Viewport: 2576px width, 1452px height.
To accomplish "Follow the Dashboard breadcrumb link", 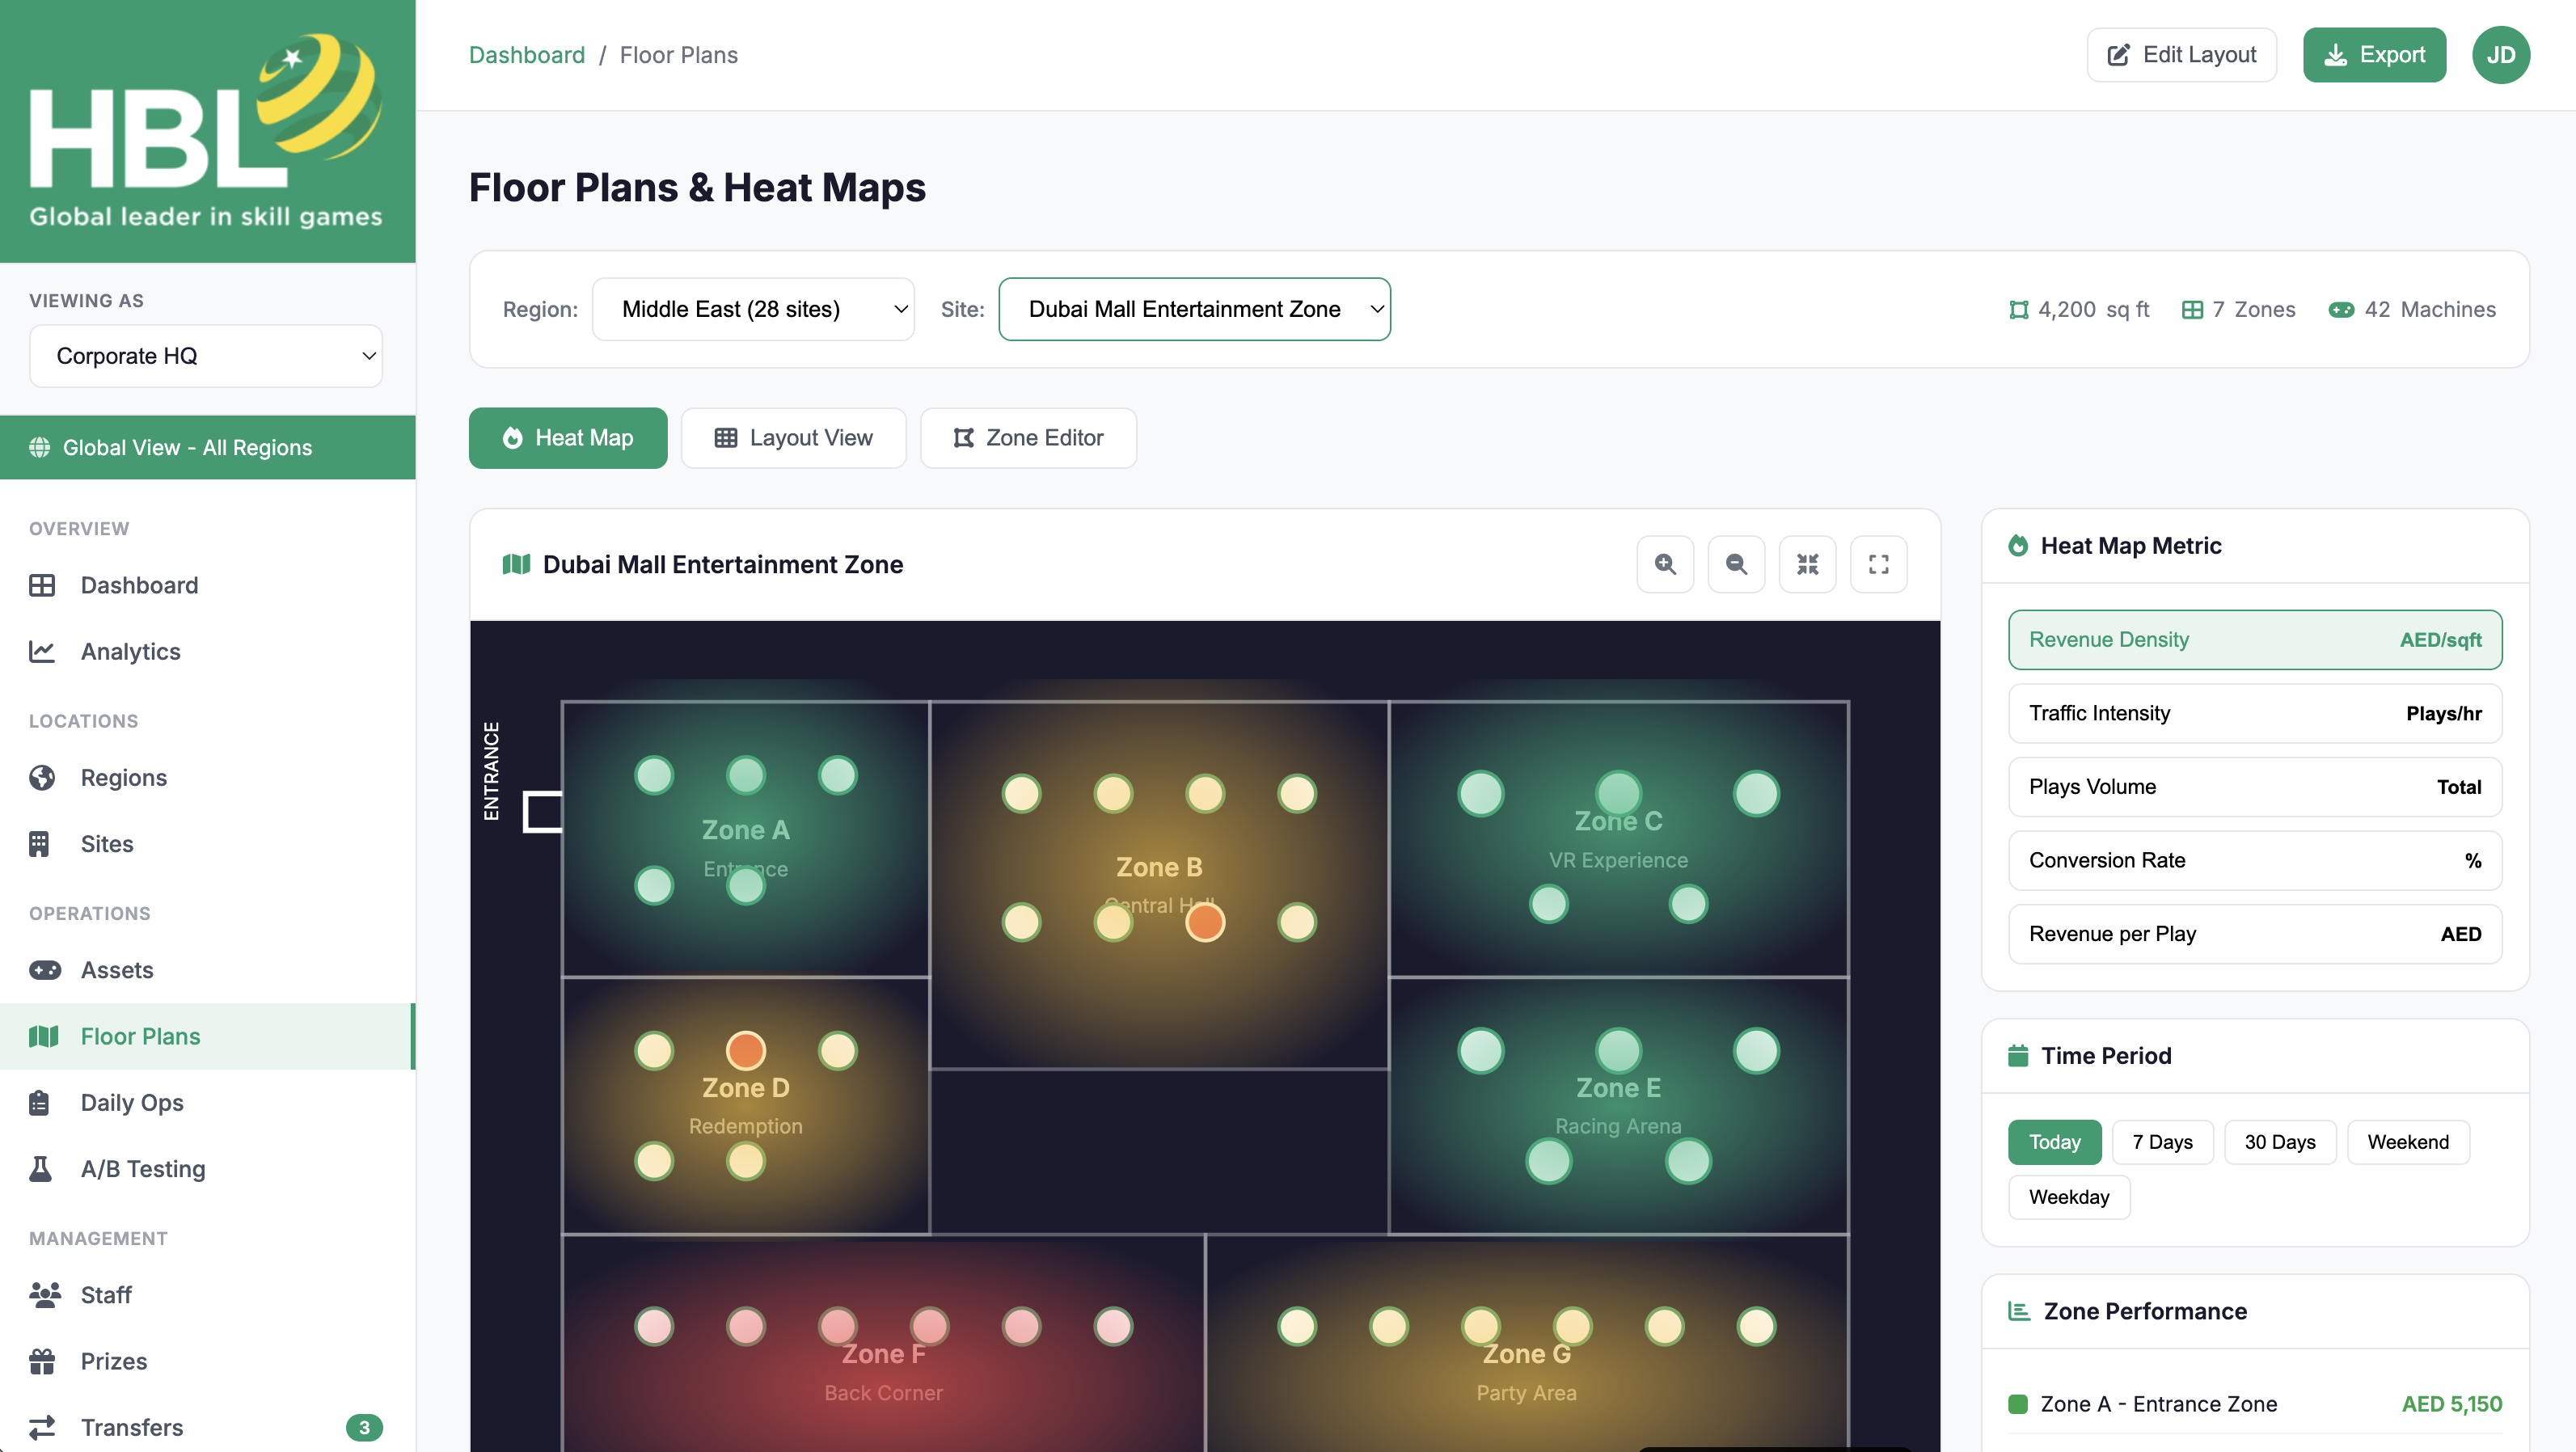I will coord(527,55).
